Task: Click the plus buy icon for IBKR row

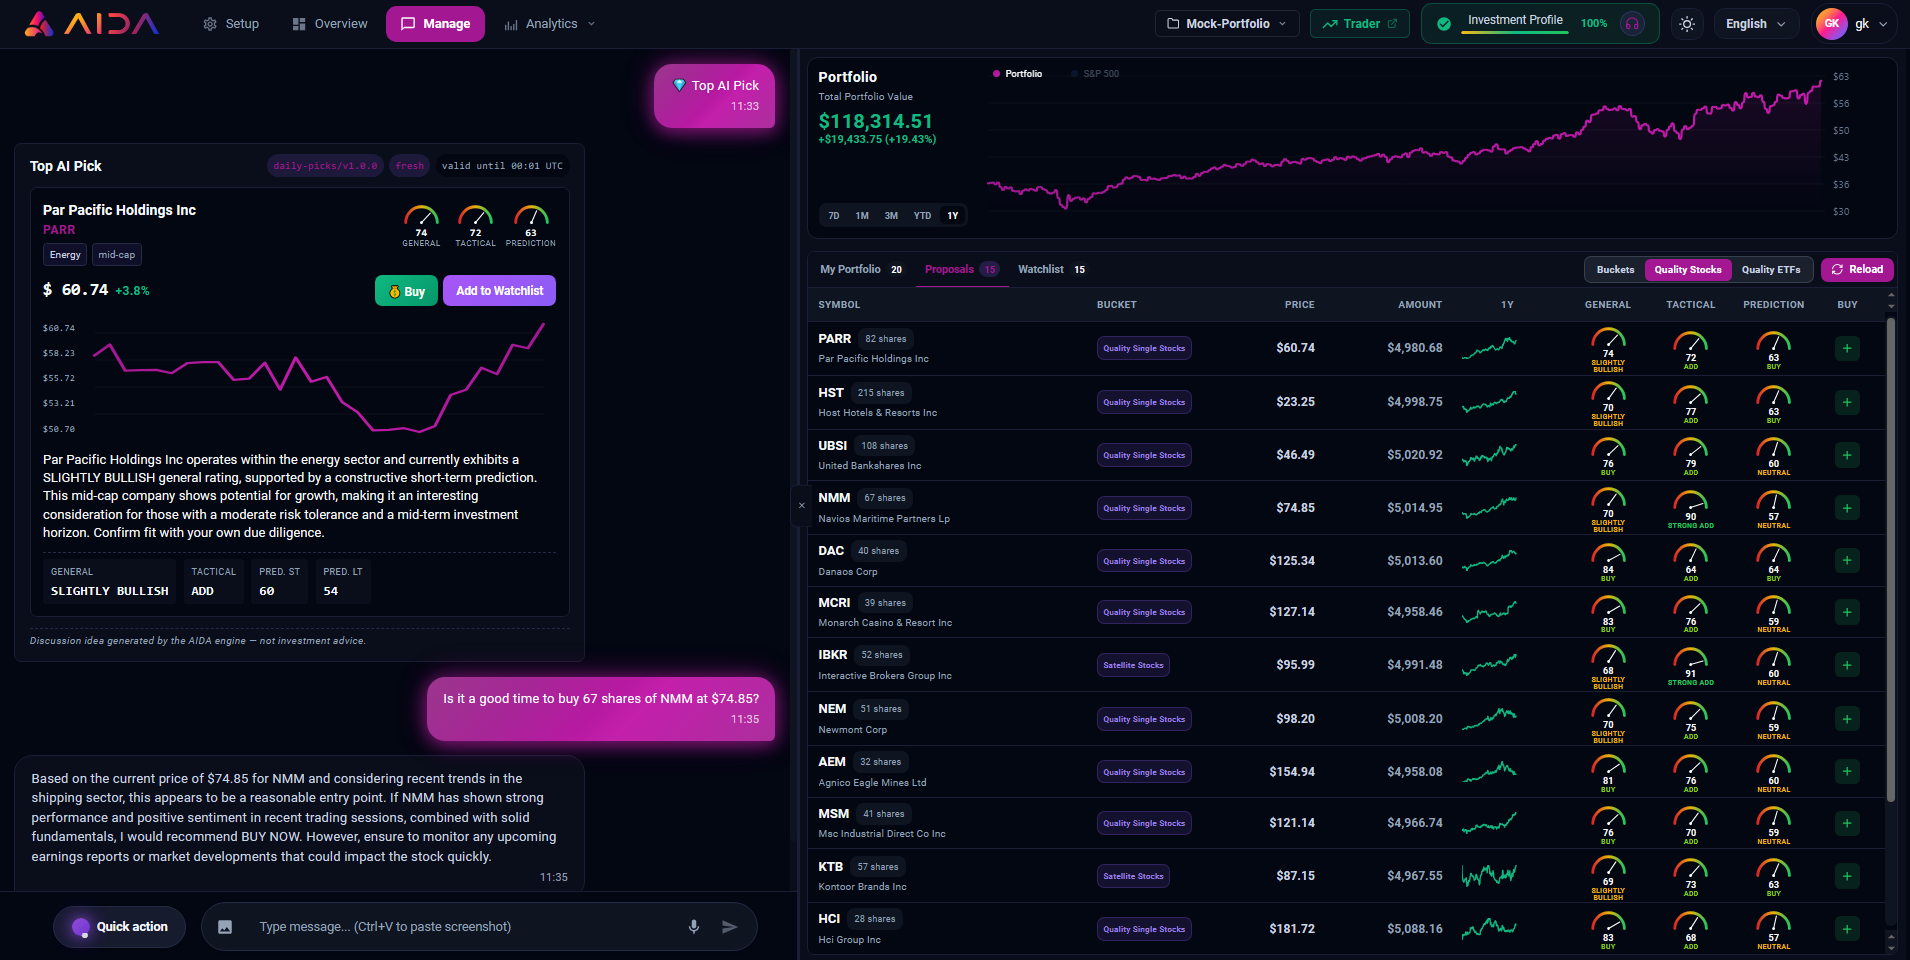Action: [x=1847, y=665]
